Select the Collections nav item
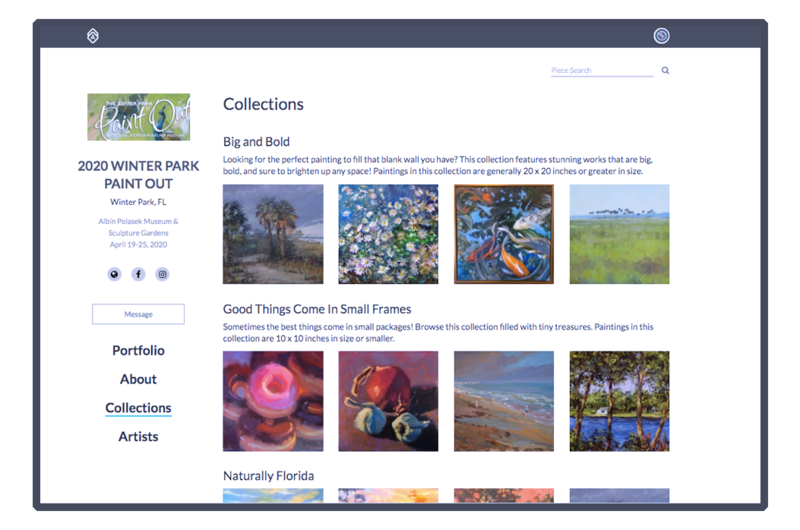Viewport: 800px width, 530px height. tap(138, 408)
